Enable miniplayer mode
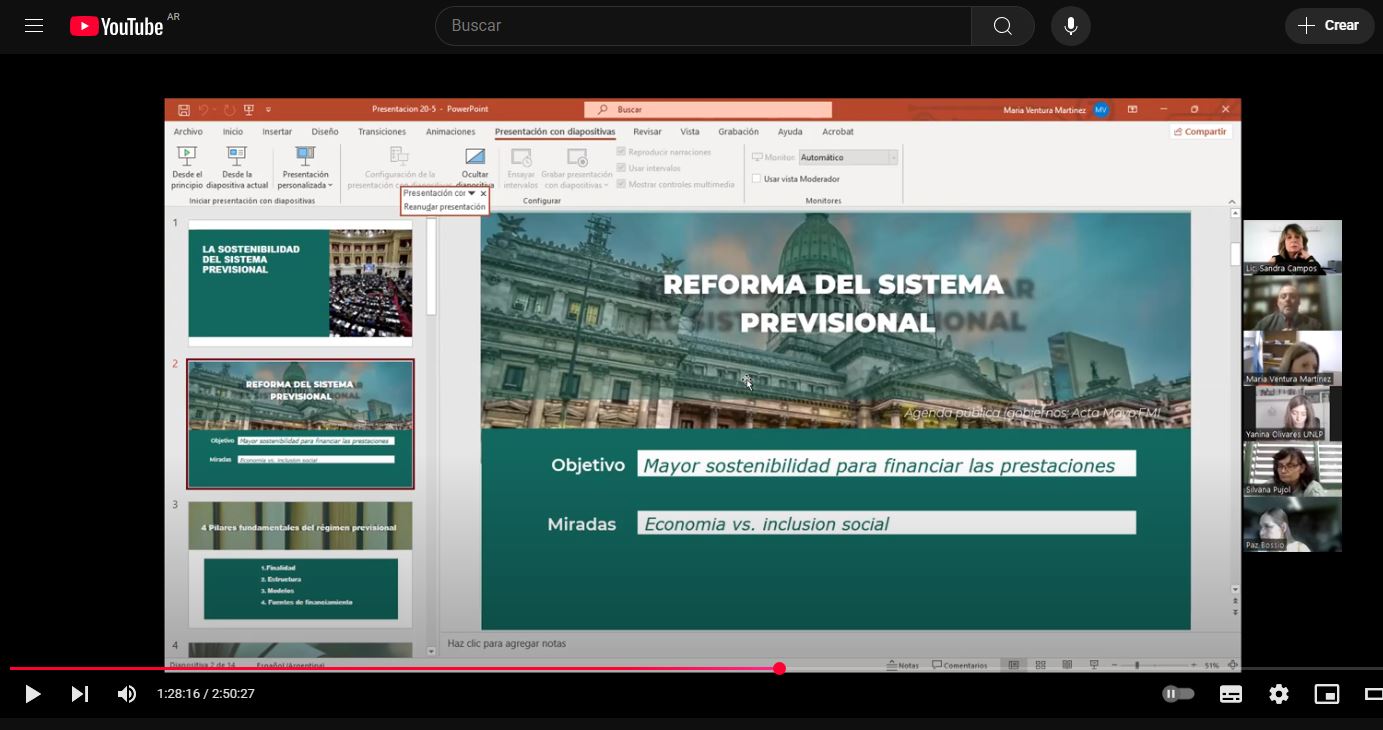This screenshot has height=730, width=1383. 1326,694
